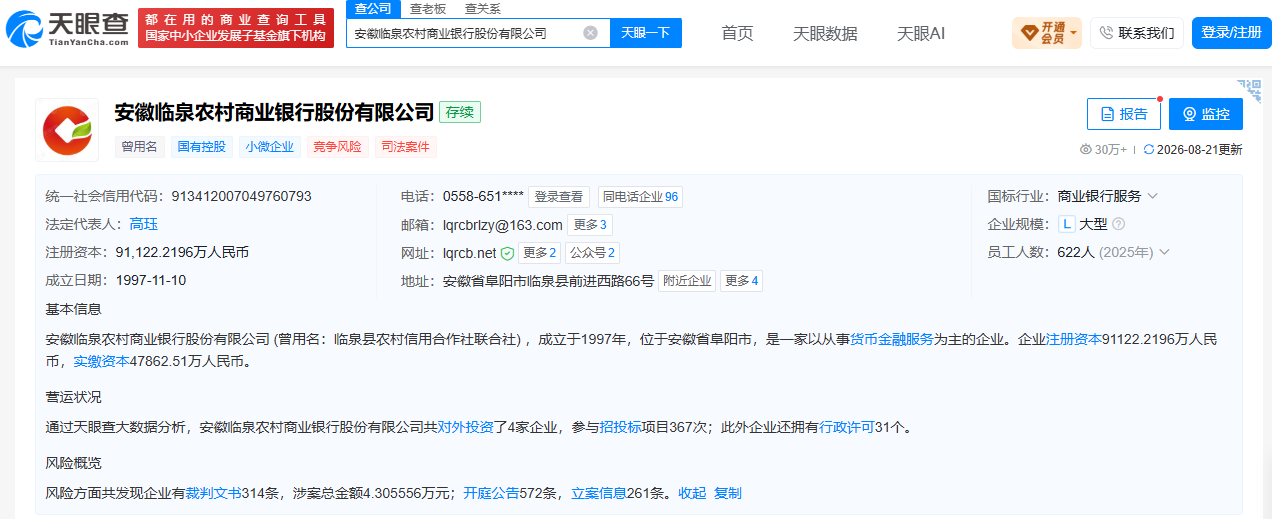This screenshot has height=519, width=1272.
Task: Open the 货币金融服务 link
Action: coord(891,340)
